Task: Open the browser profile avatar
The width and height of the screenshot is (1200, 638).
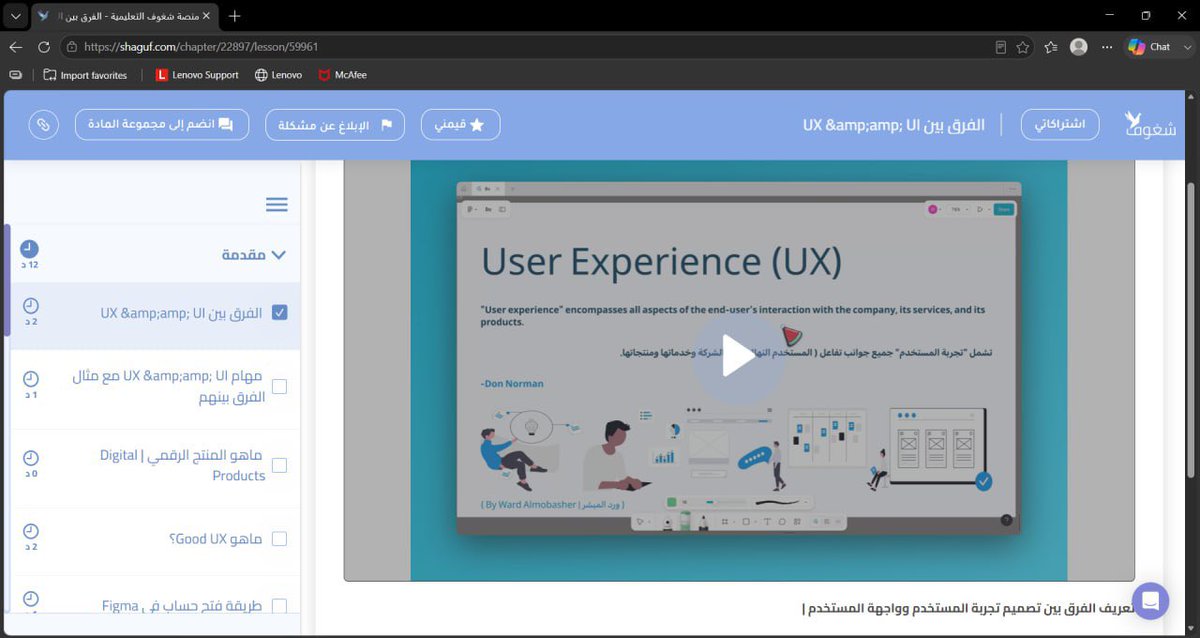Action: pos(1079,47)
